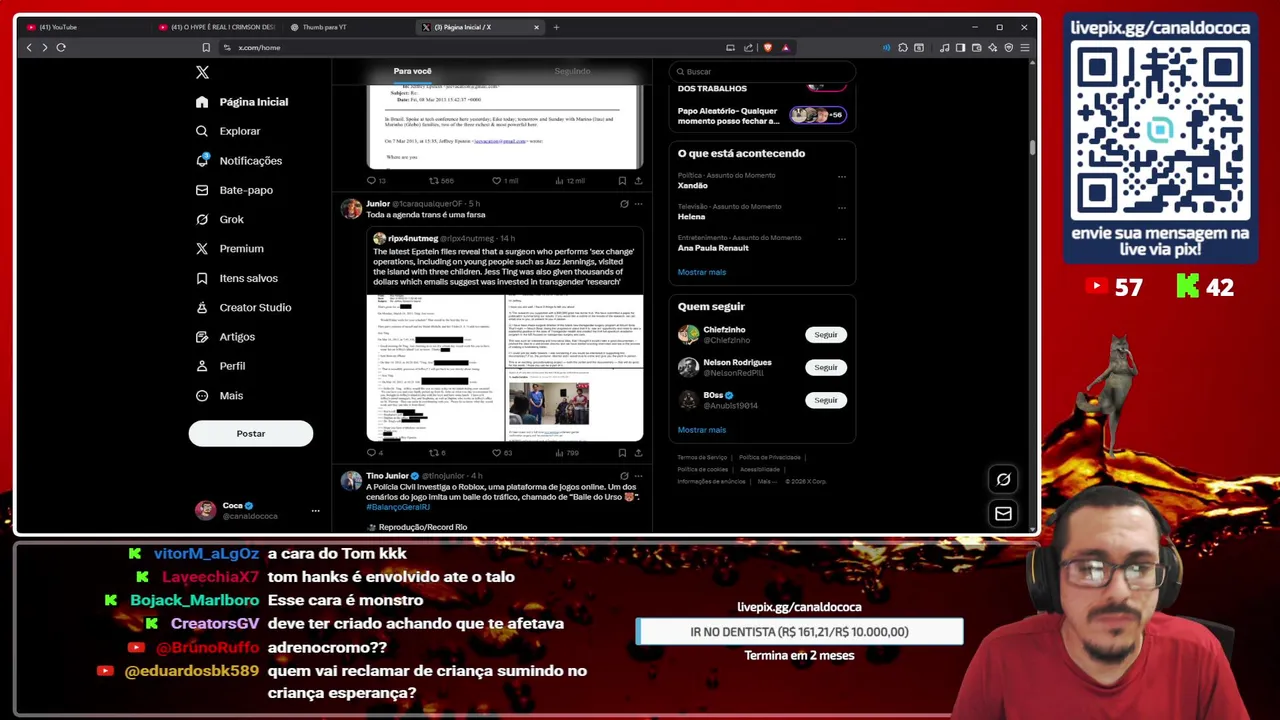Share the post with 12 mil views

[x=638, y=181]
